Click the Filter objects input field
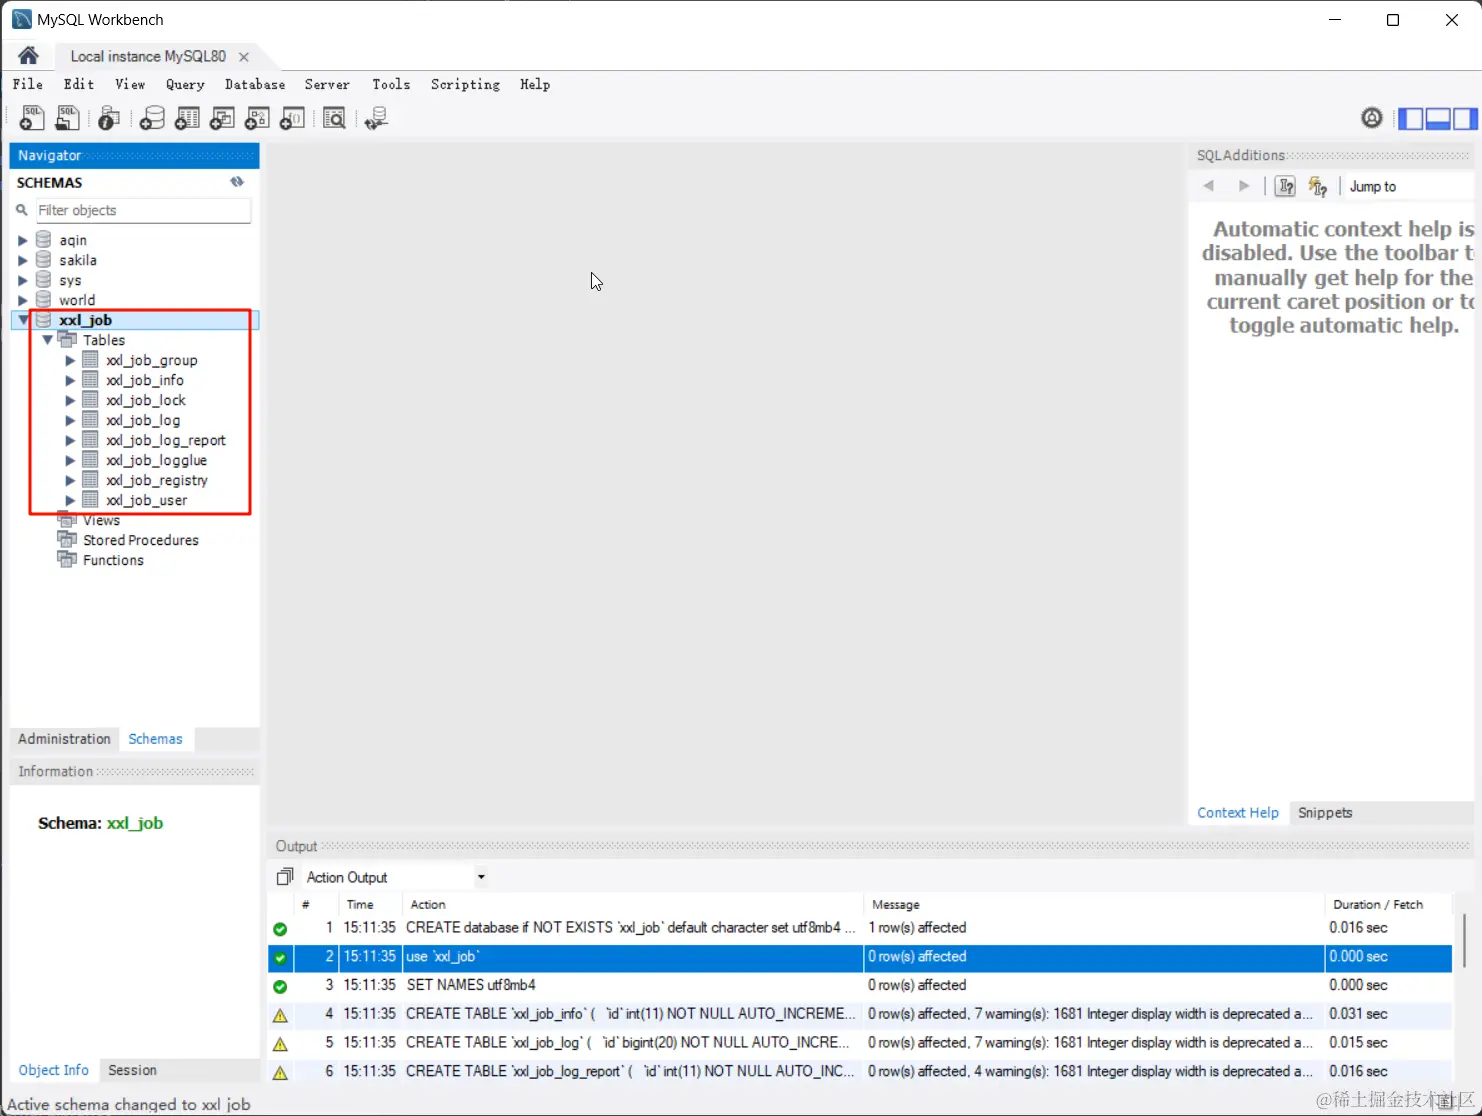Screen dimensions: 1482x1116 (x=143, y=210)
